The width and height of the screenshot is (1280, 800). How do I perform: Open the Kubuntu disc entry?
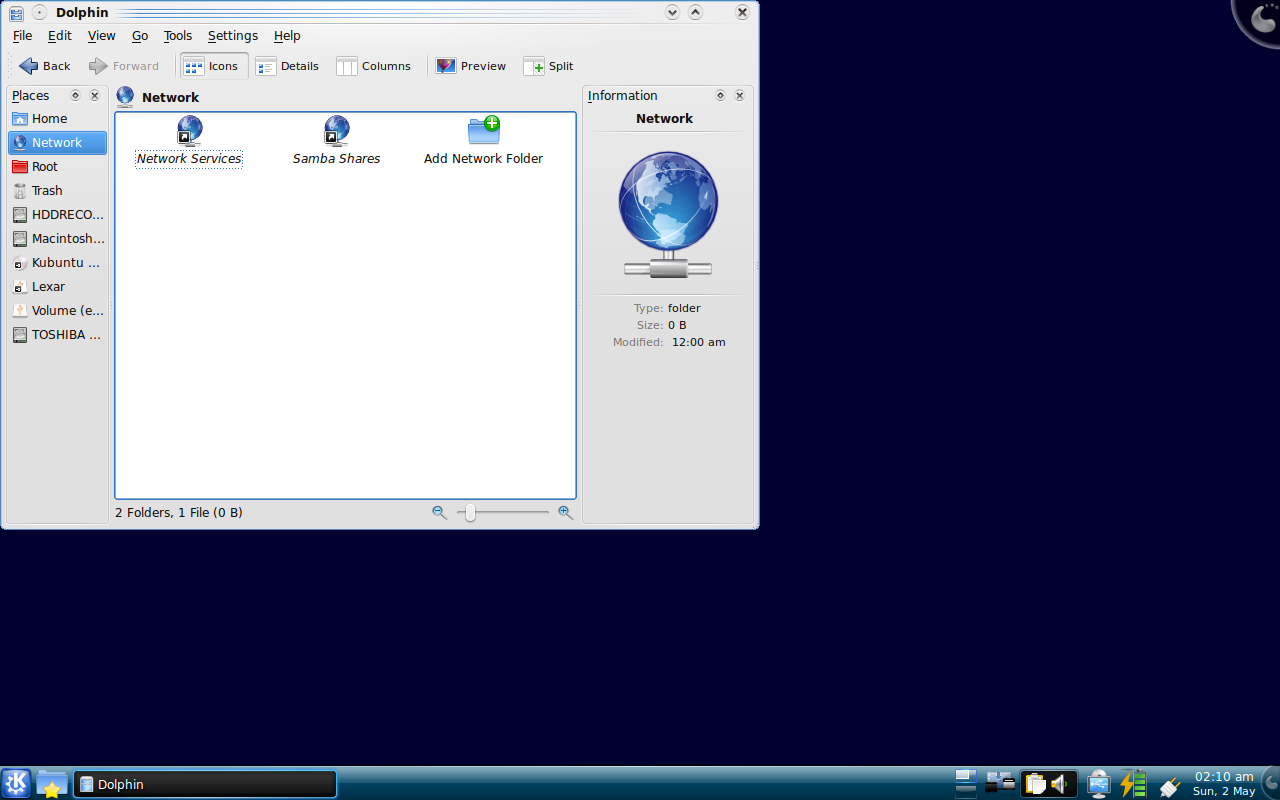click(57, 262)
